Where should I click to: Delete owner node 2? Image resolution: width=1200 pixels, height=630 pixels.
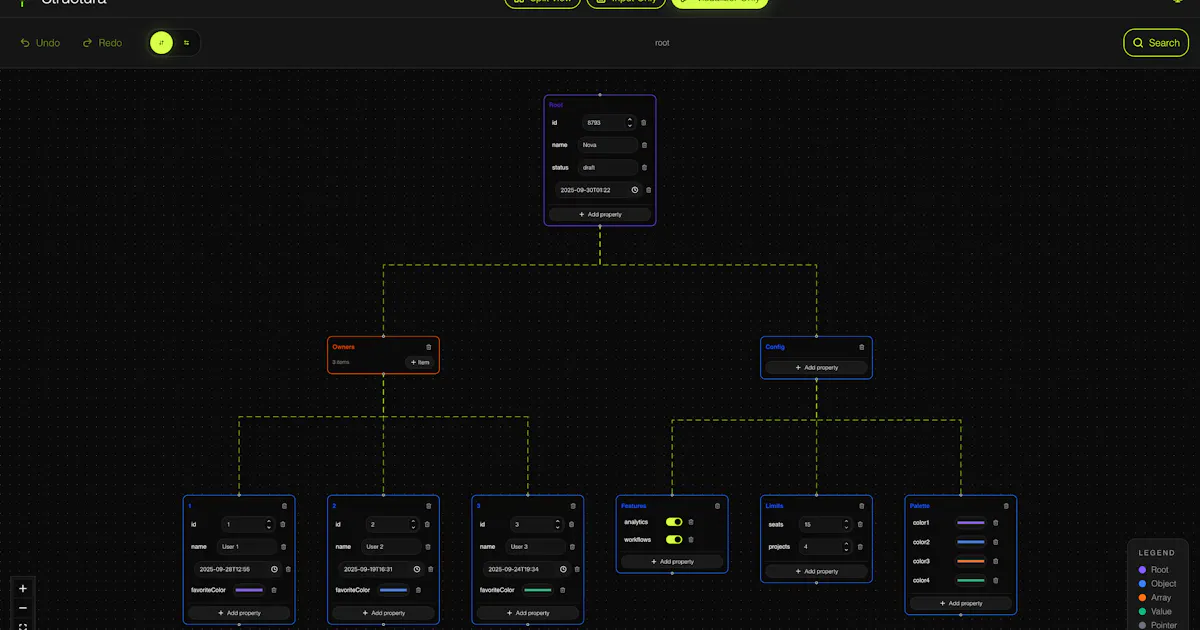click(x=429, y=506)
